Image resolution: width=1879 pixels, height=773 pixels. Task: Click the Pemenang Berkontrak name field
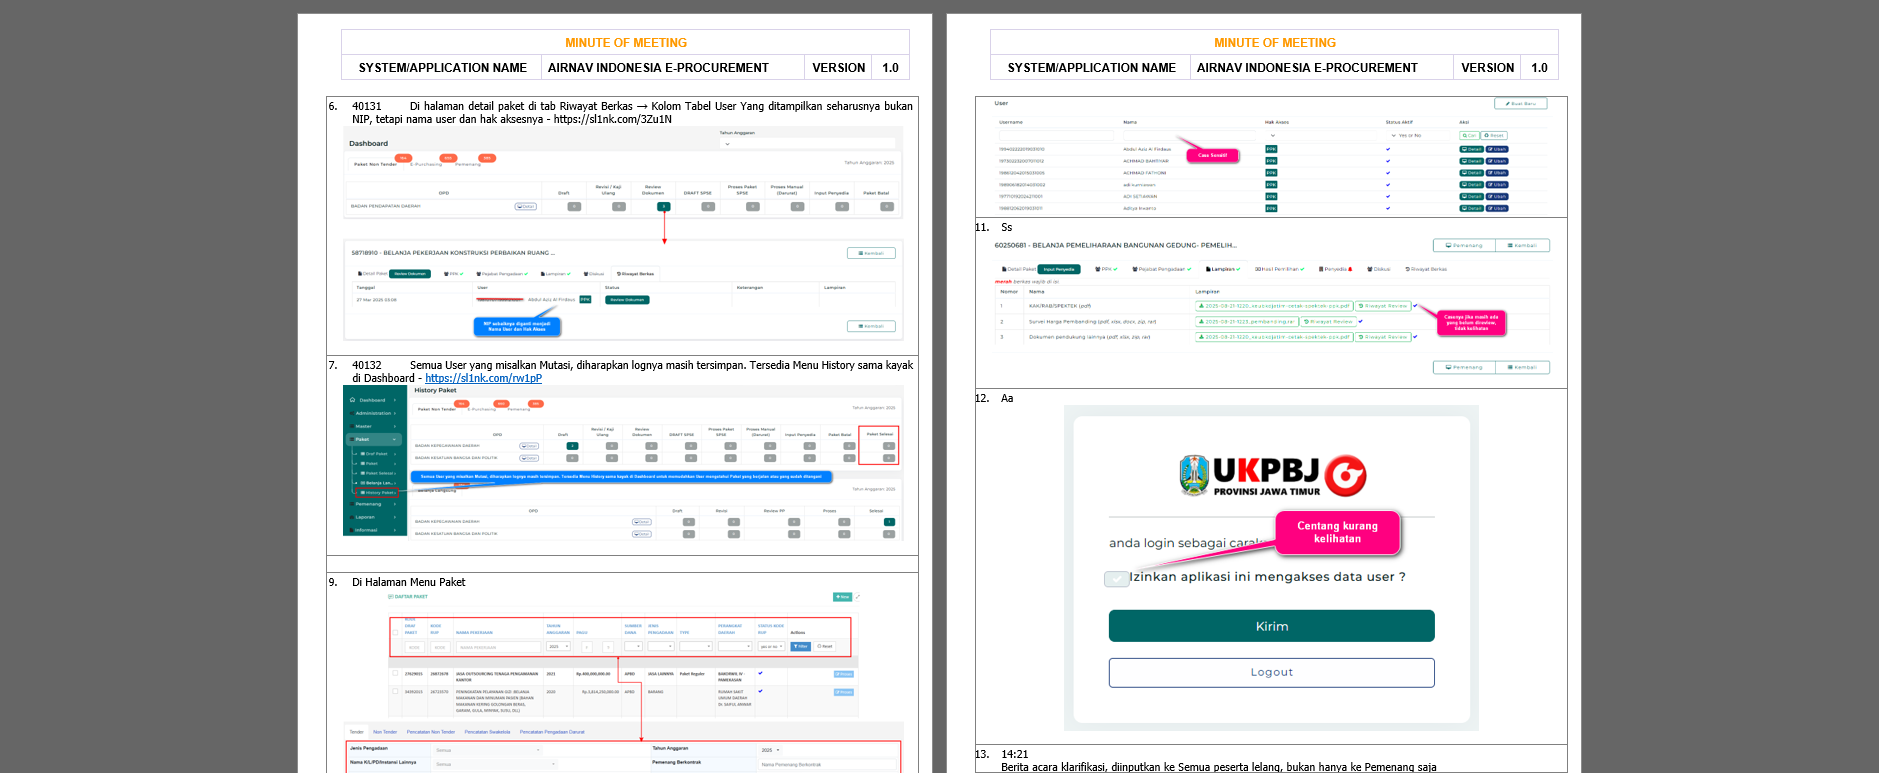tap(826, 764)
